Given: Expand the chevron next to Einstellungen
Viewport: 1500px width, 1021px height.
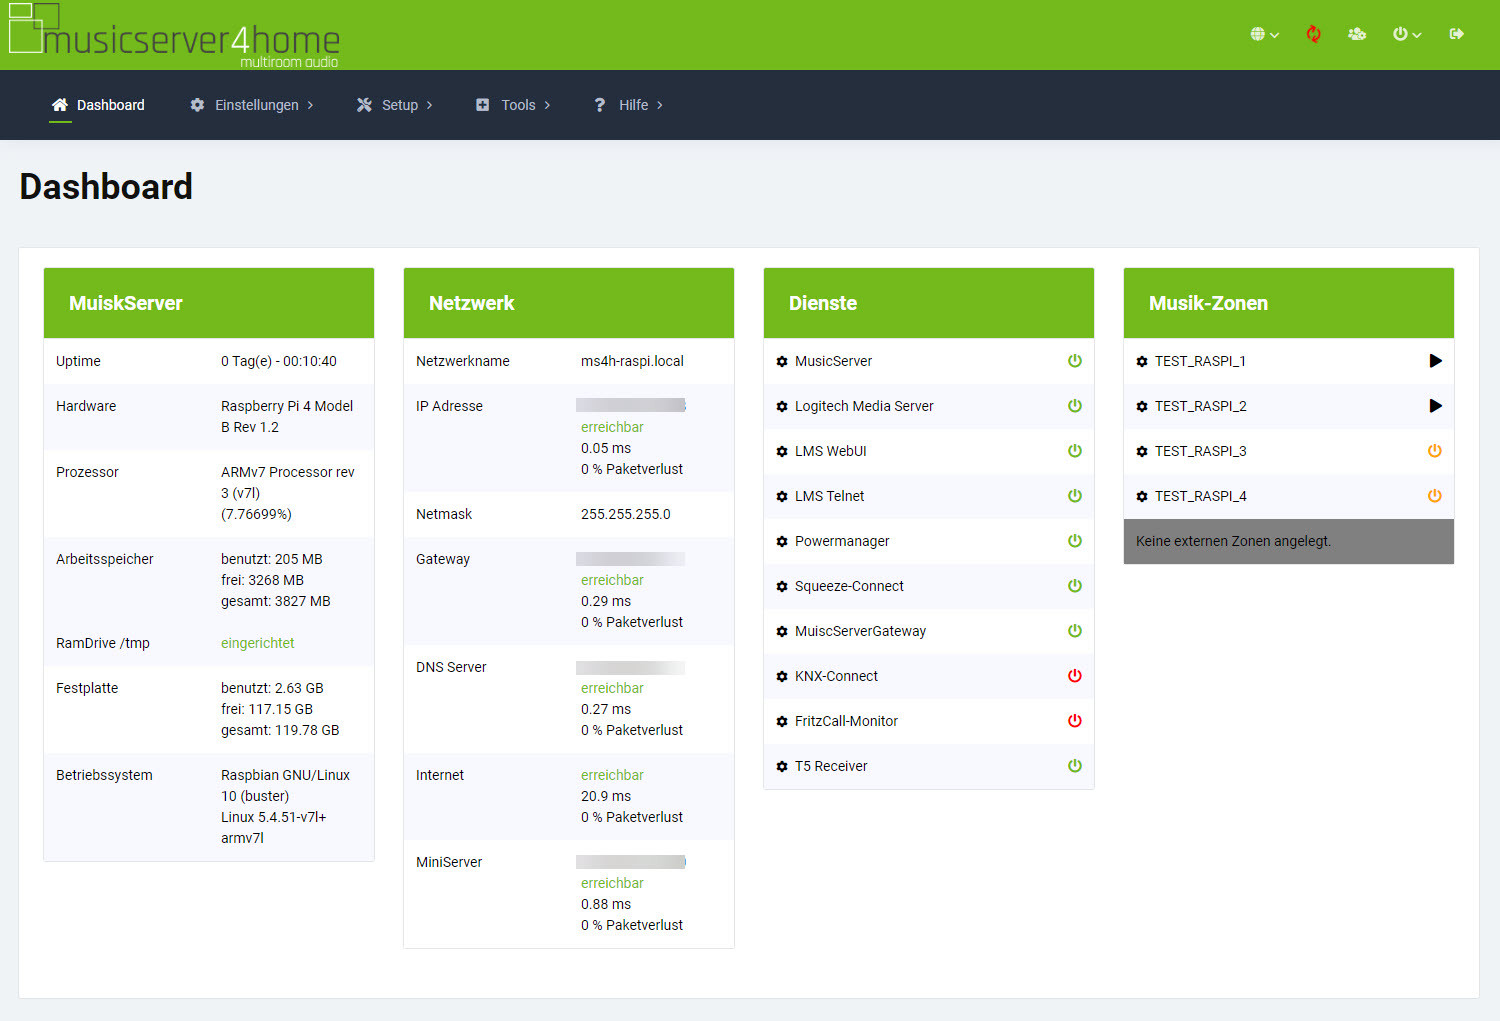Looking at the screenshot, I should 310,105.
